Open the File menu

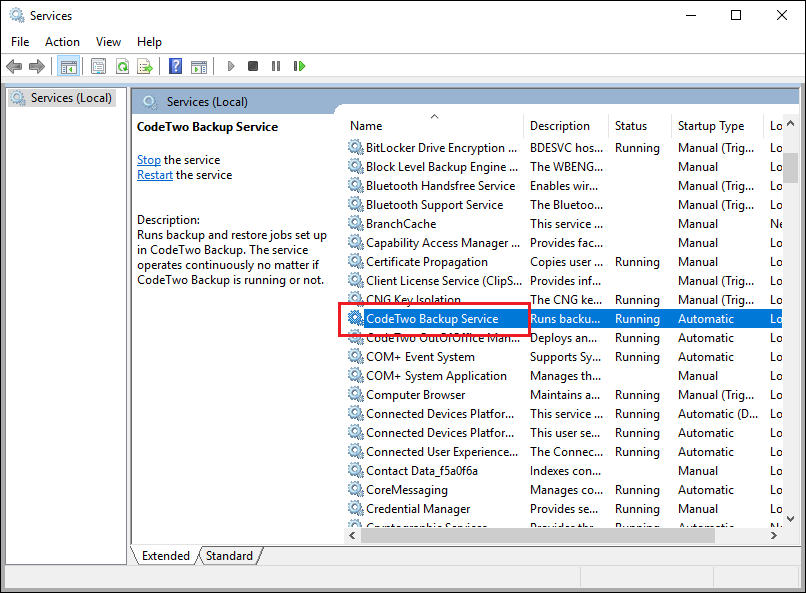click(20, 42)
